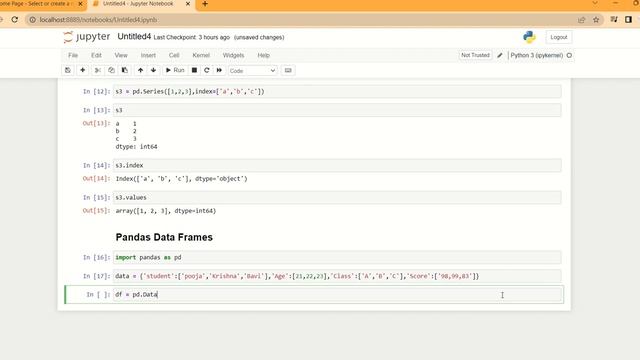Open the View menu
Screen dimensions: 640x360
point(121,55)
